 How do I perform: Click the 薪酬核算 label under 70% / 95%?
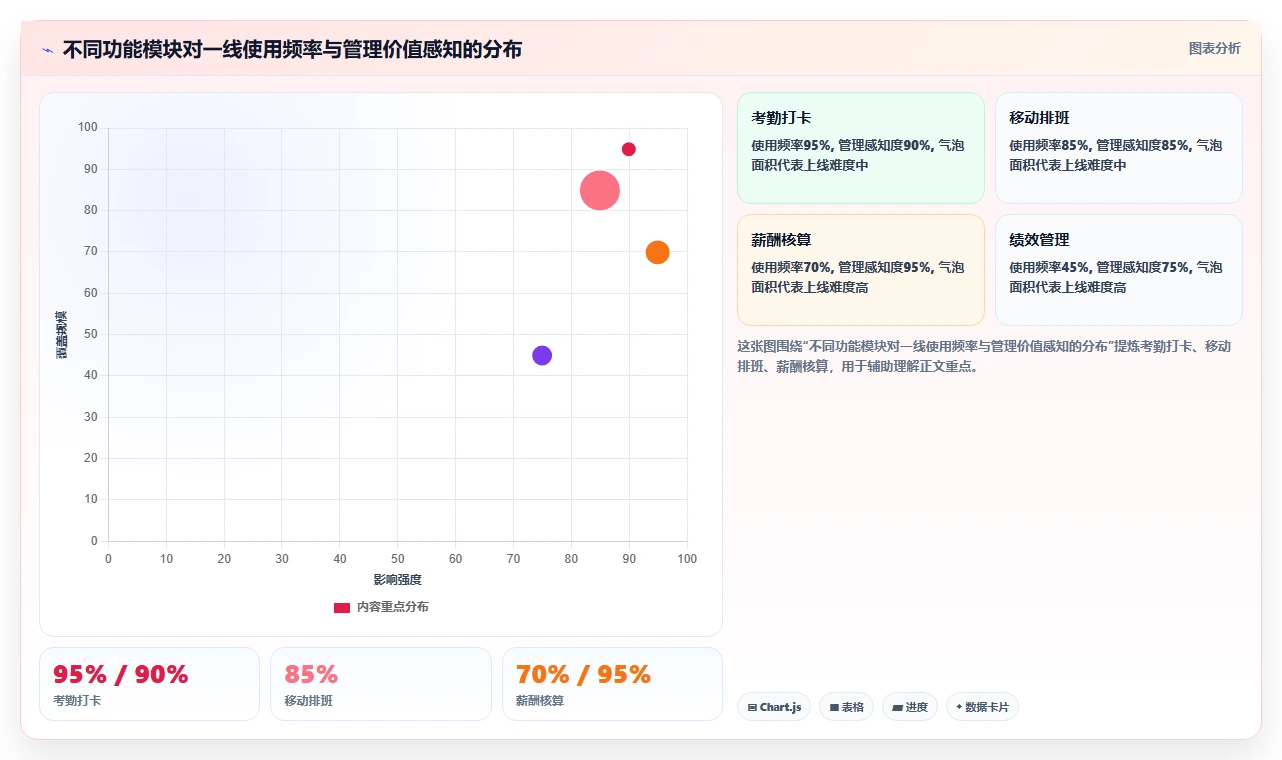point(540,701)
